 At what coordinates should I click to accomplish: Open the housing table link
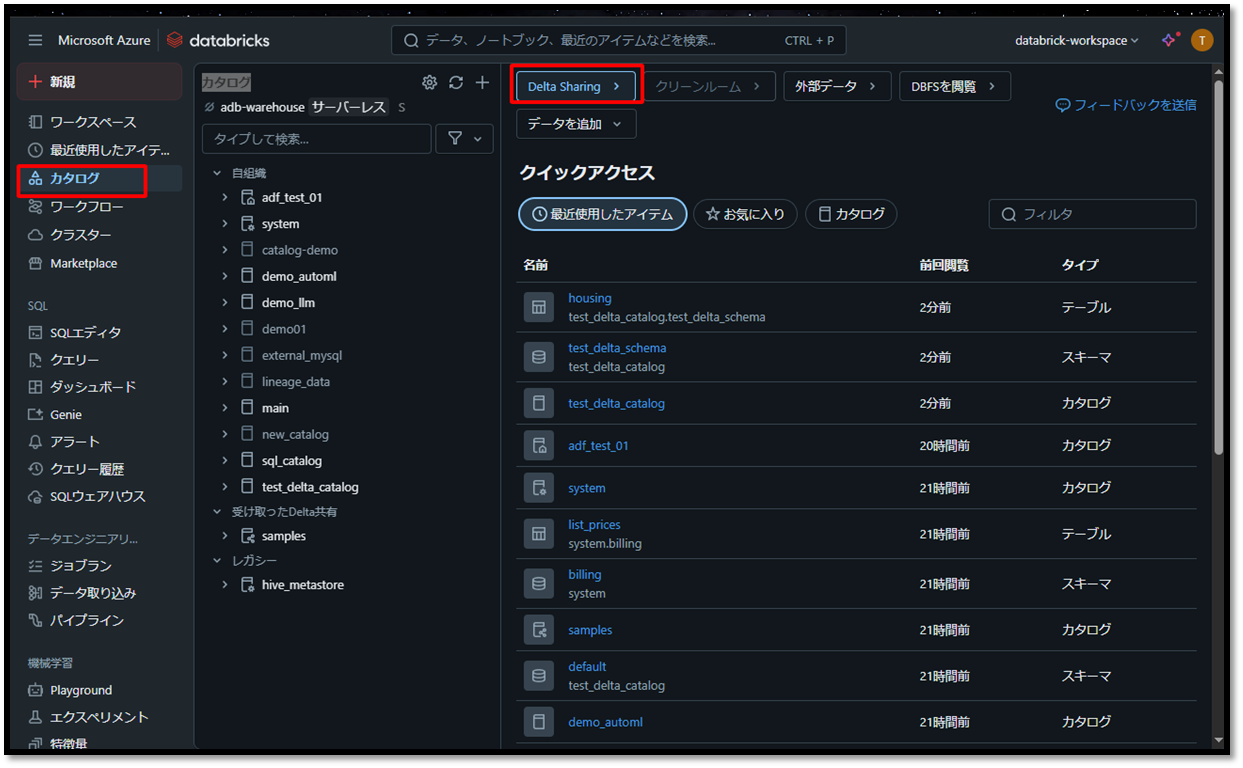click(589, 298)
